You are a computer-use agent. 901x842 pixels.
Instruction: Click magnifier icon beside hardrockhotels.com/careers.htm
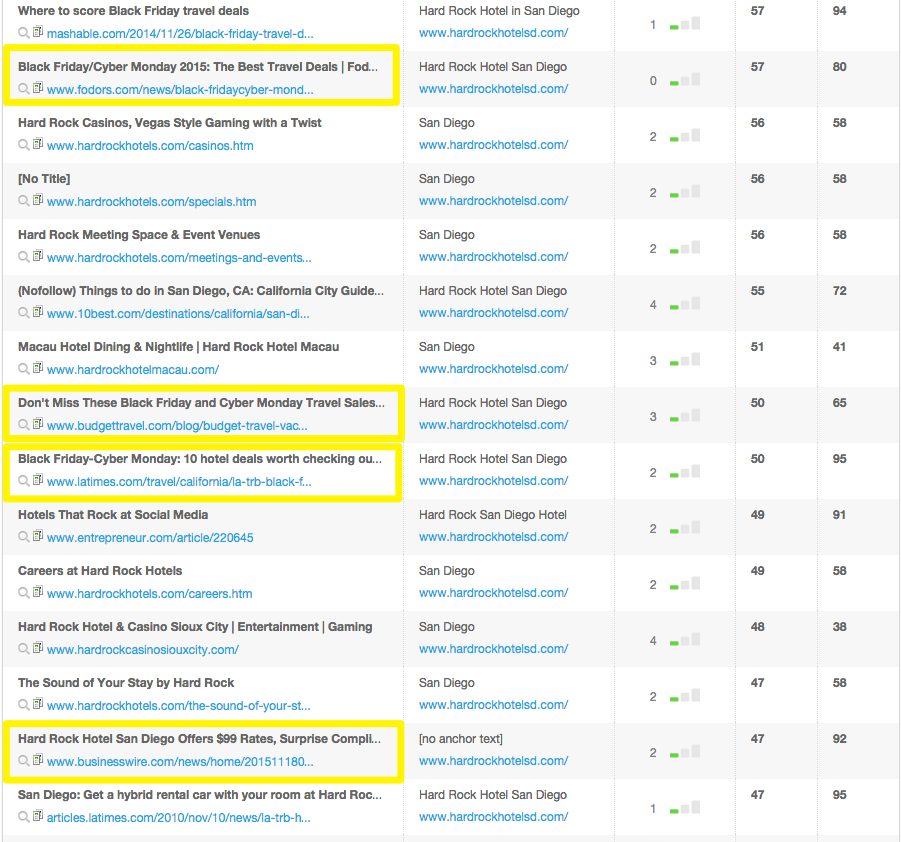pos(24,593)
